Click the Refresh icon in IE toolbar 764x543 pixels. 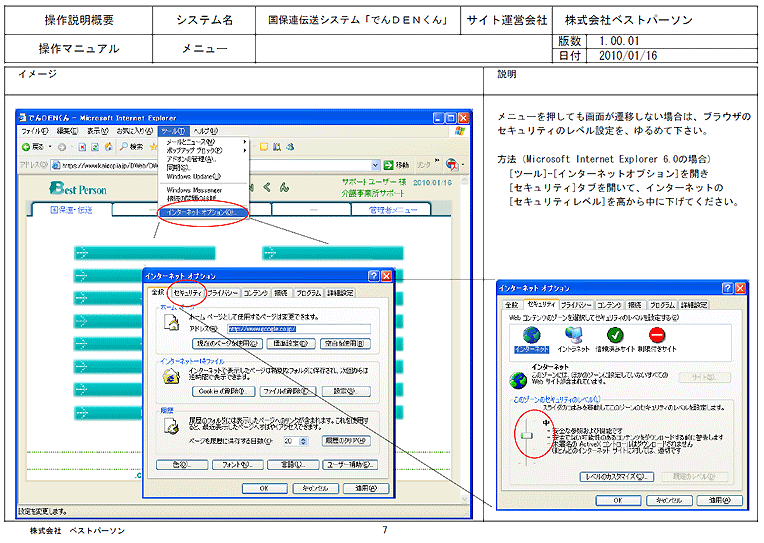(95, 147)
